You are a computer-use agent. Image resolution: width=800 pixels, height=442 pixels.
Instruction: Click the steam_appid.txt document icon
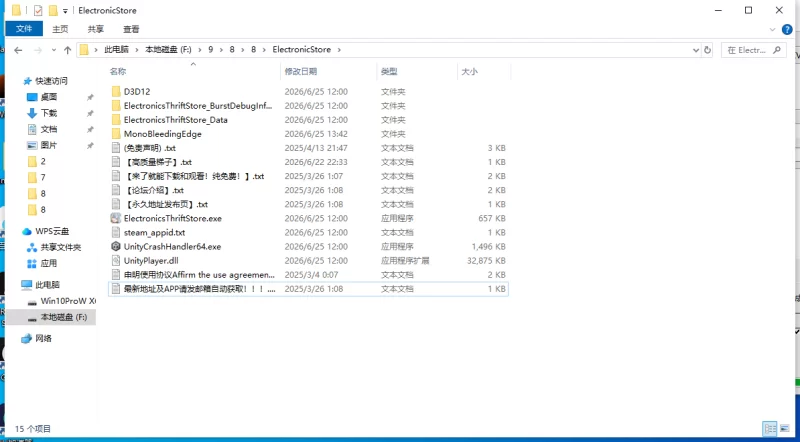tap(116, 233)
